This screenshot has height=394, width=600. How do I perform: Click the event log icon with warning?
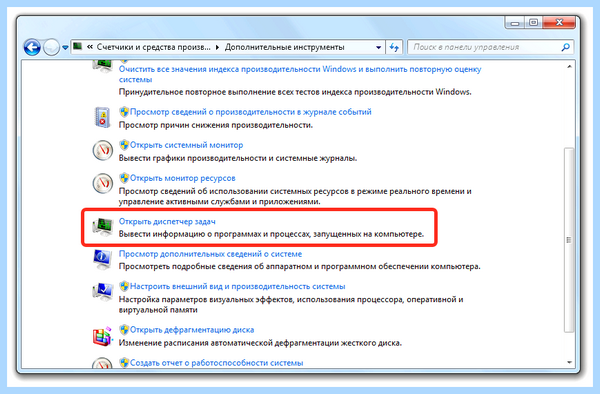click(102, 117)
